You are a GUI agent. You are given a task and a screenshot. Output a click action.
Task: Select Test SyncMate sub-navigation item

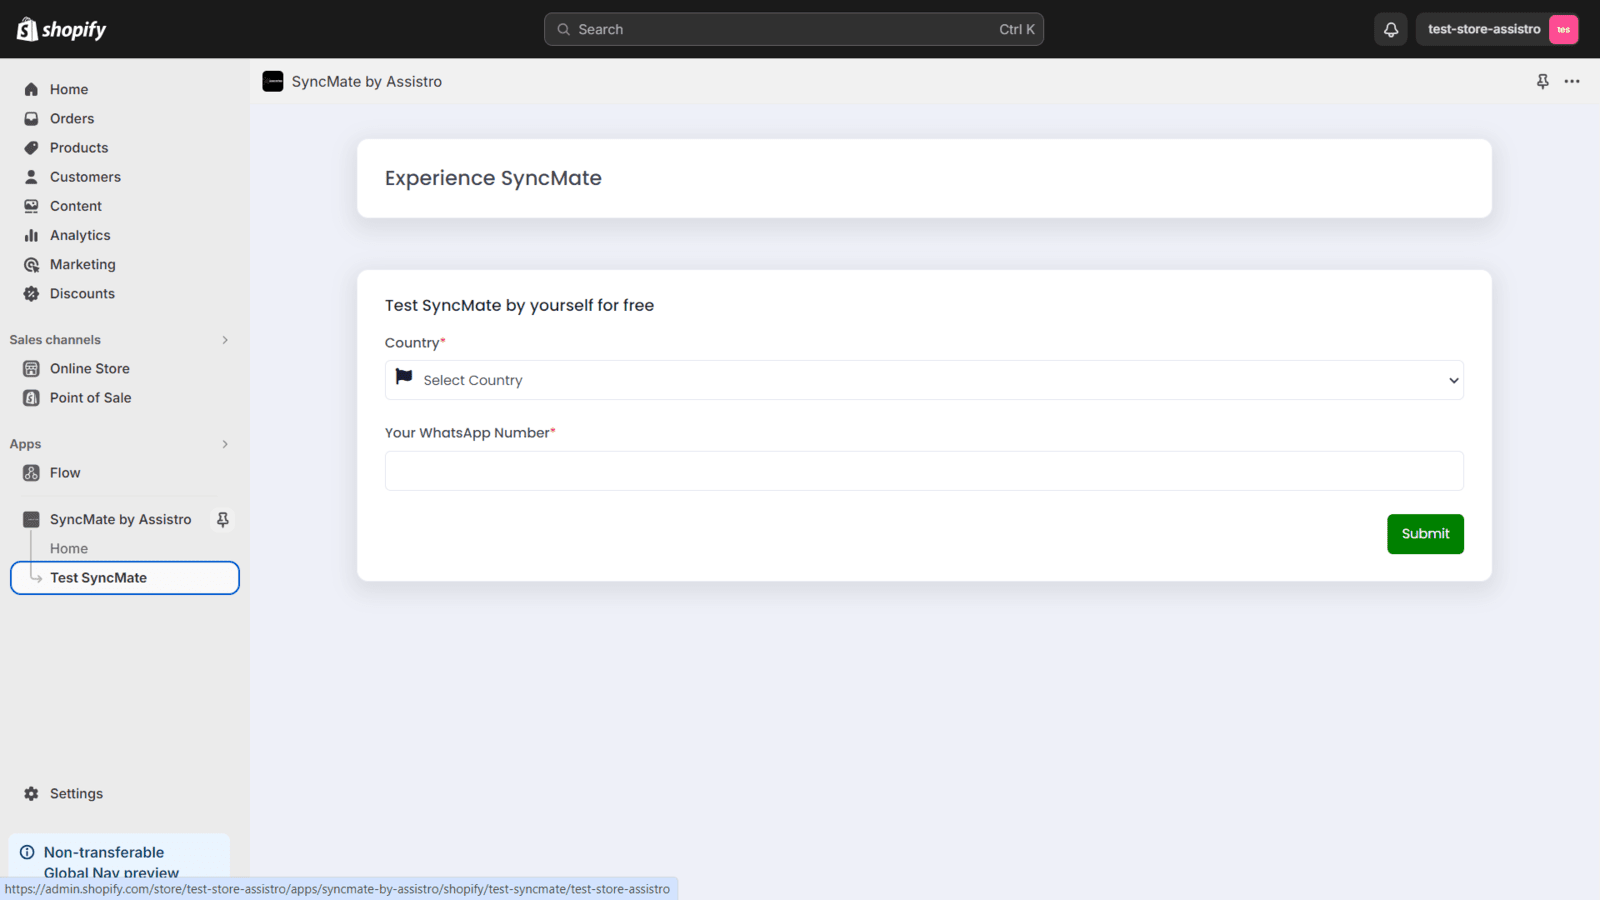point(98,578)
